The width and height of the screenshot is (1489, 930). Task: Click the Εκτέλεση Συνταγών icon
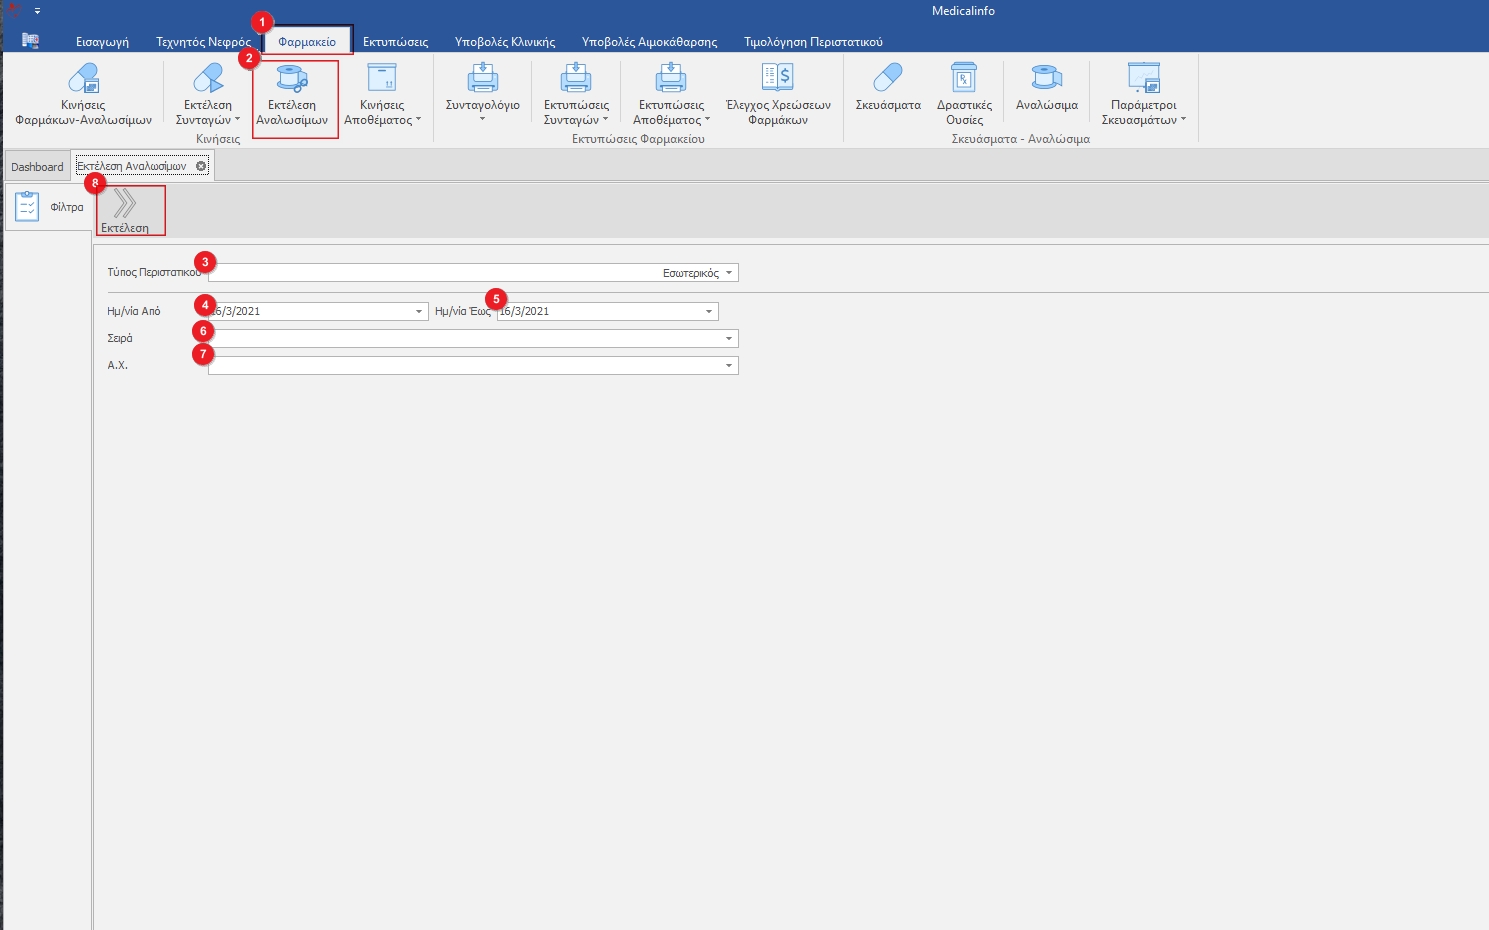pos(208,79)
